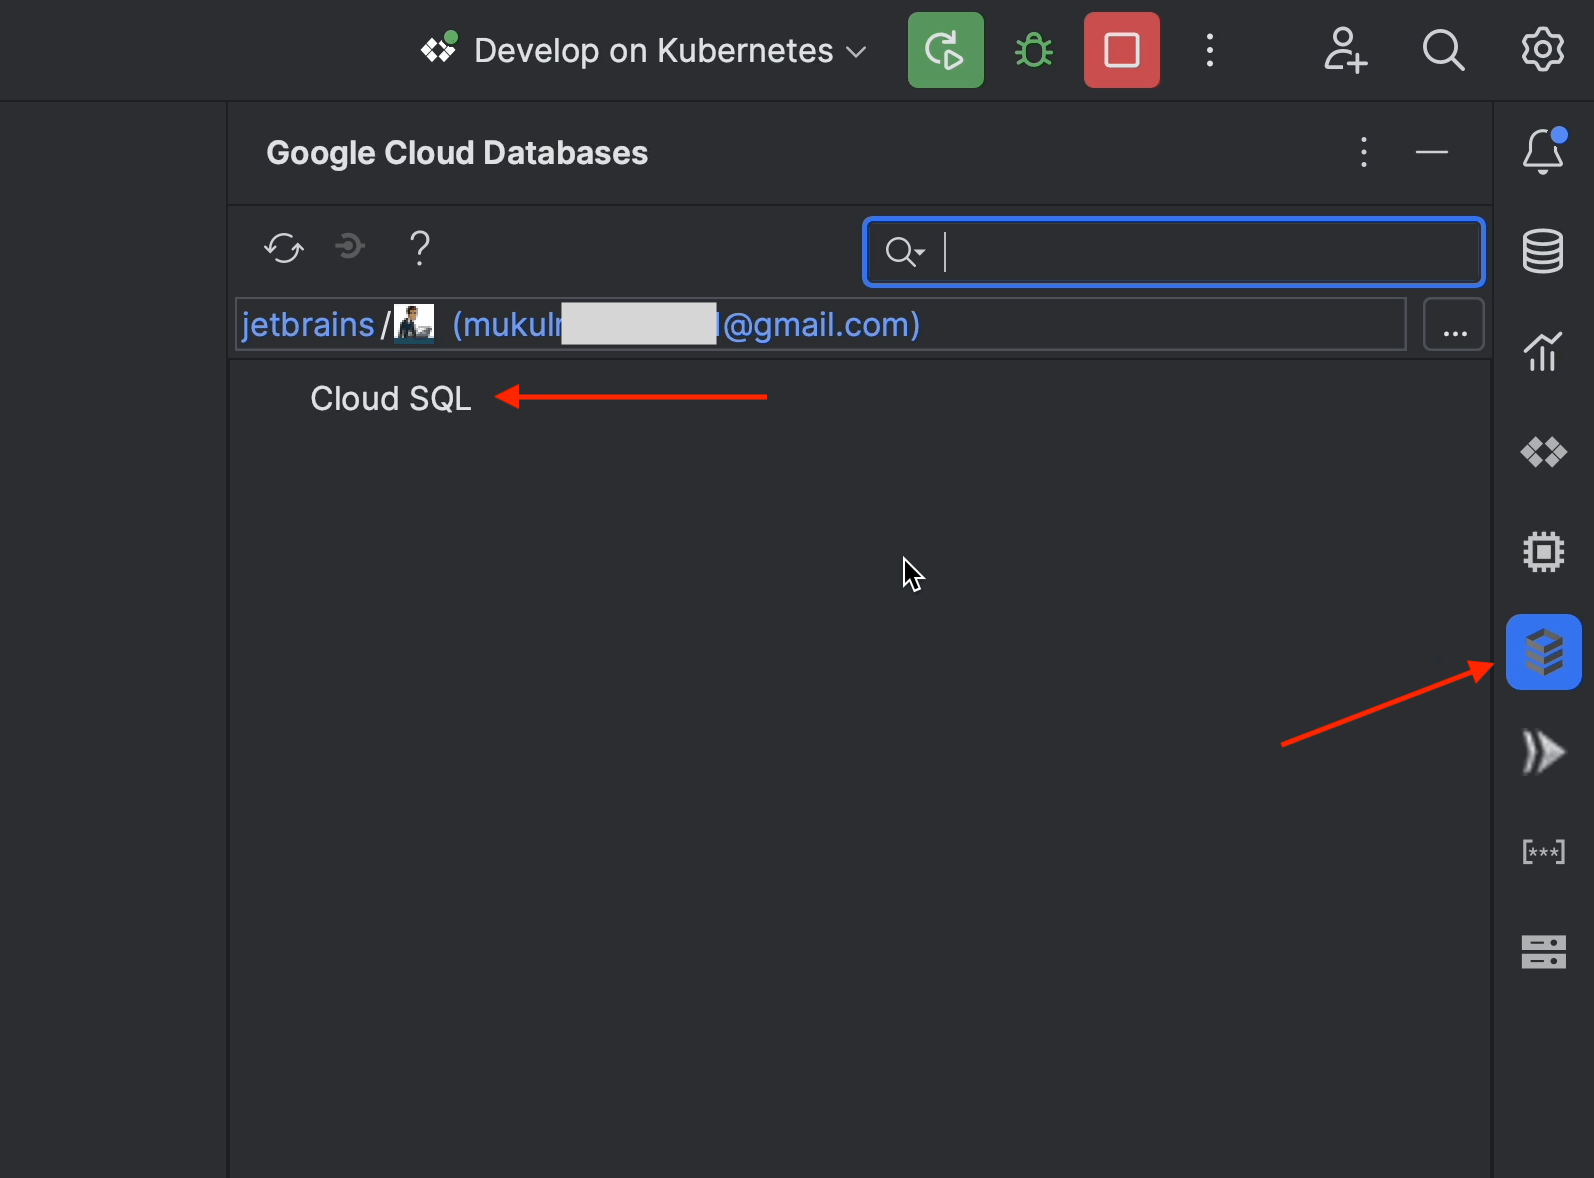The height and width of the screenshot is (1178, 1594).
Task: Open the server stack icon at bottom of sidebar
Action: click(1542, 952)
